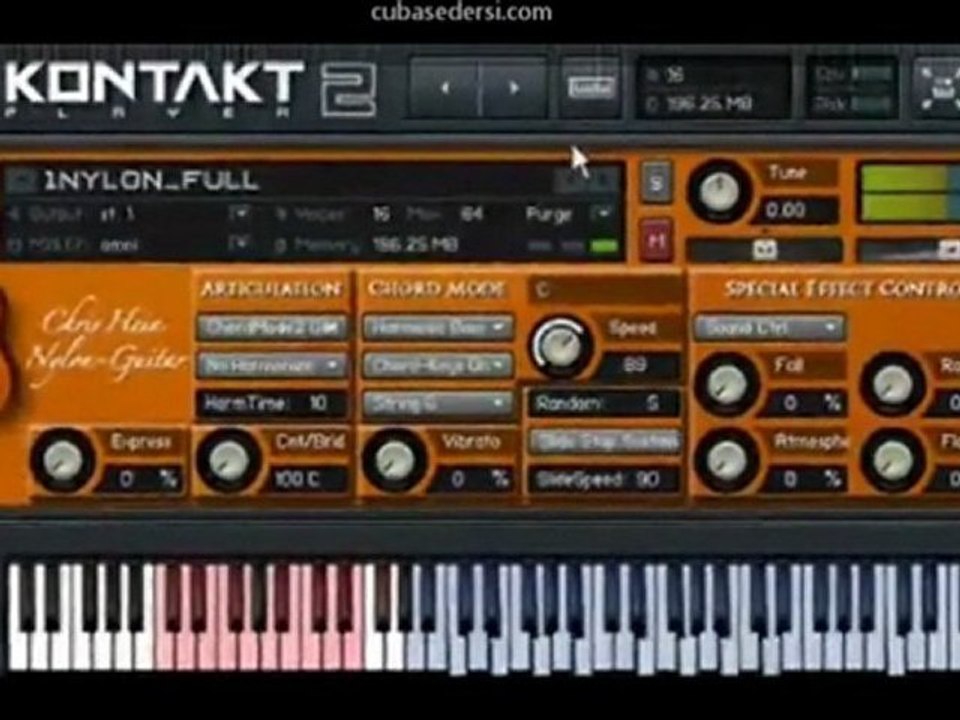Click the Express knob
Viewport: 960px width, 720px height.
tap(62, 459)
